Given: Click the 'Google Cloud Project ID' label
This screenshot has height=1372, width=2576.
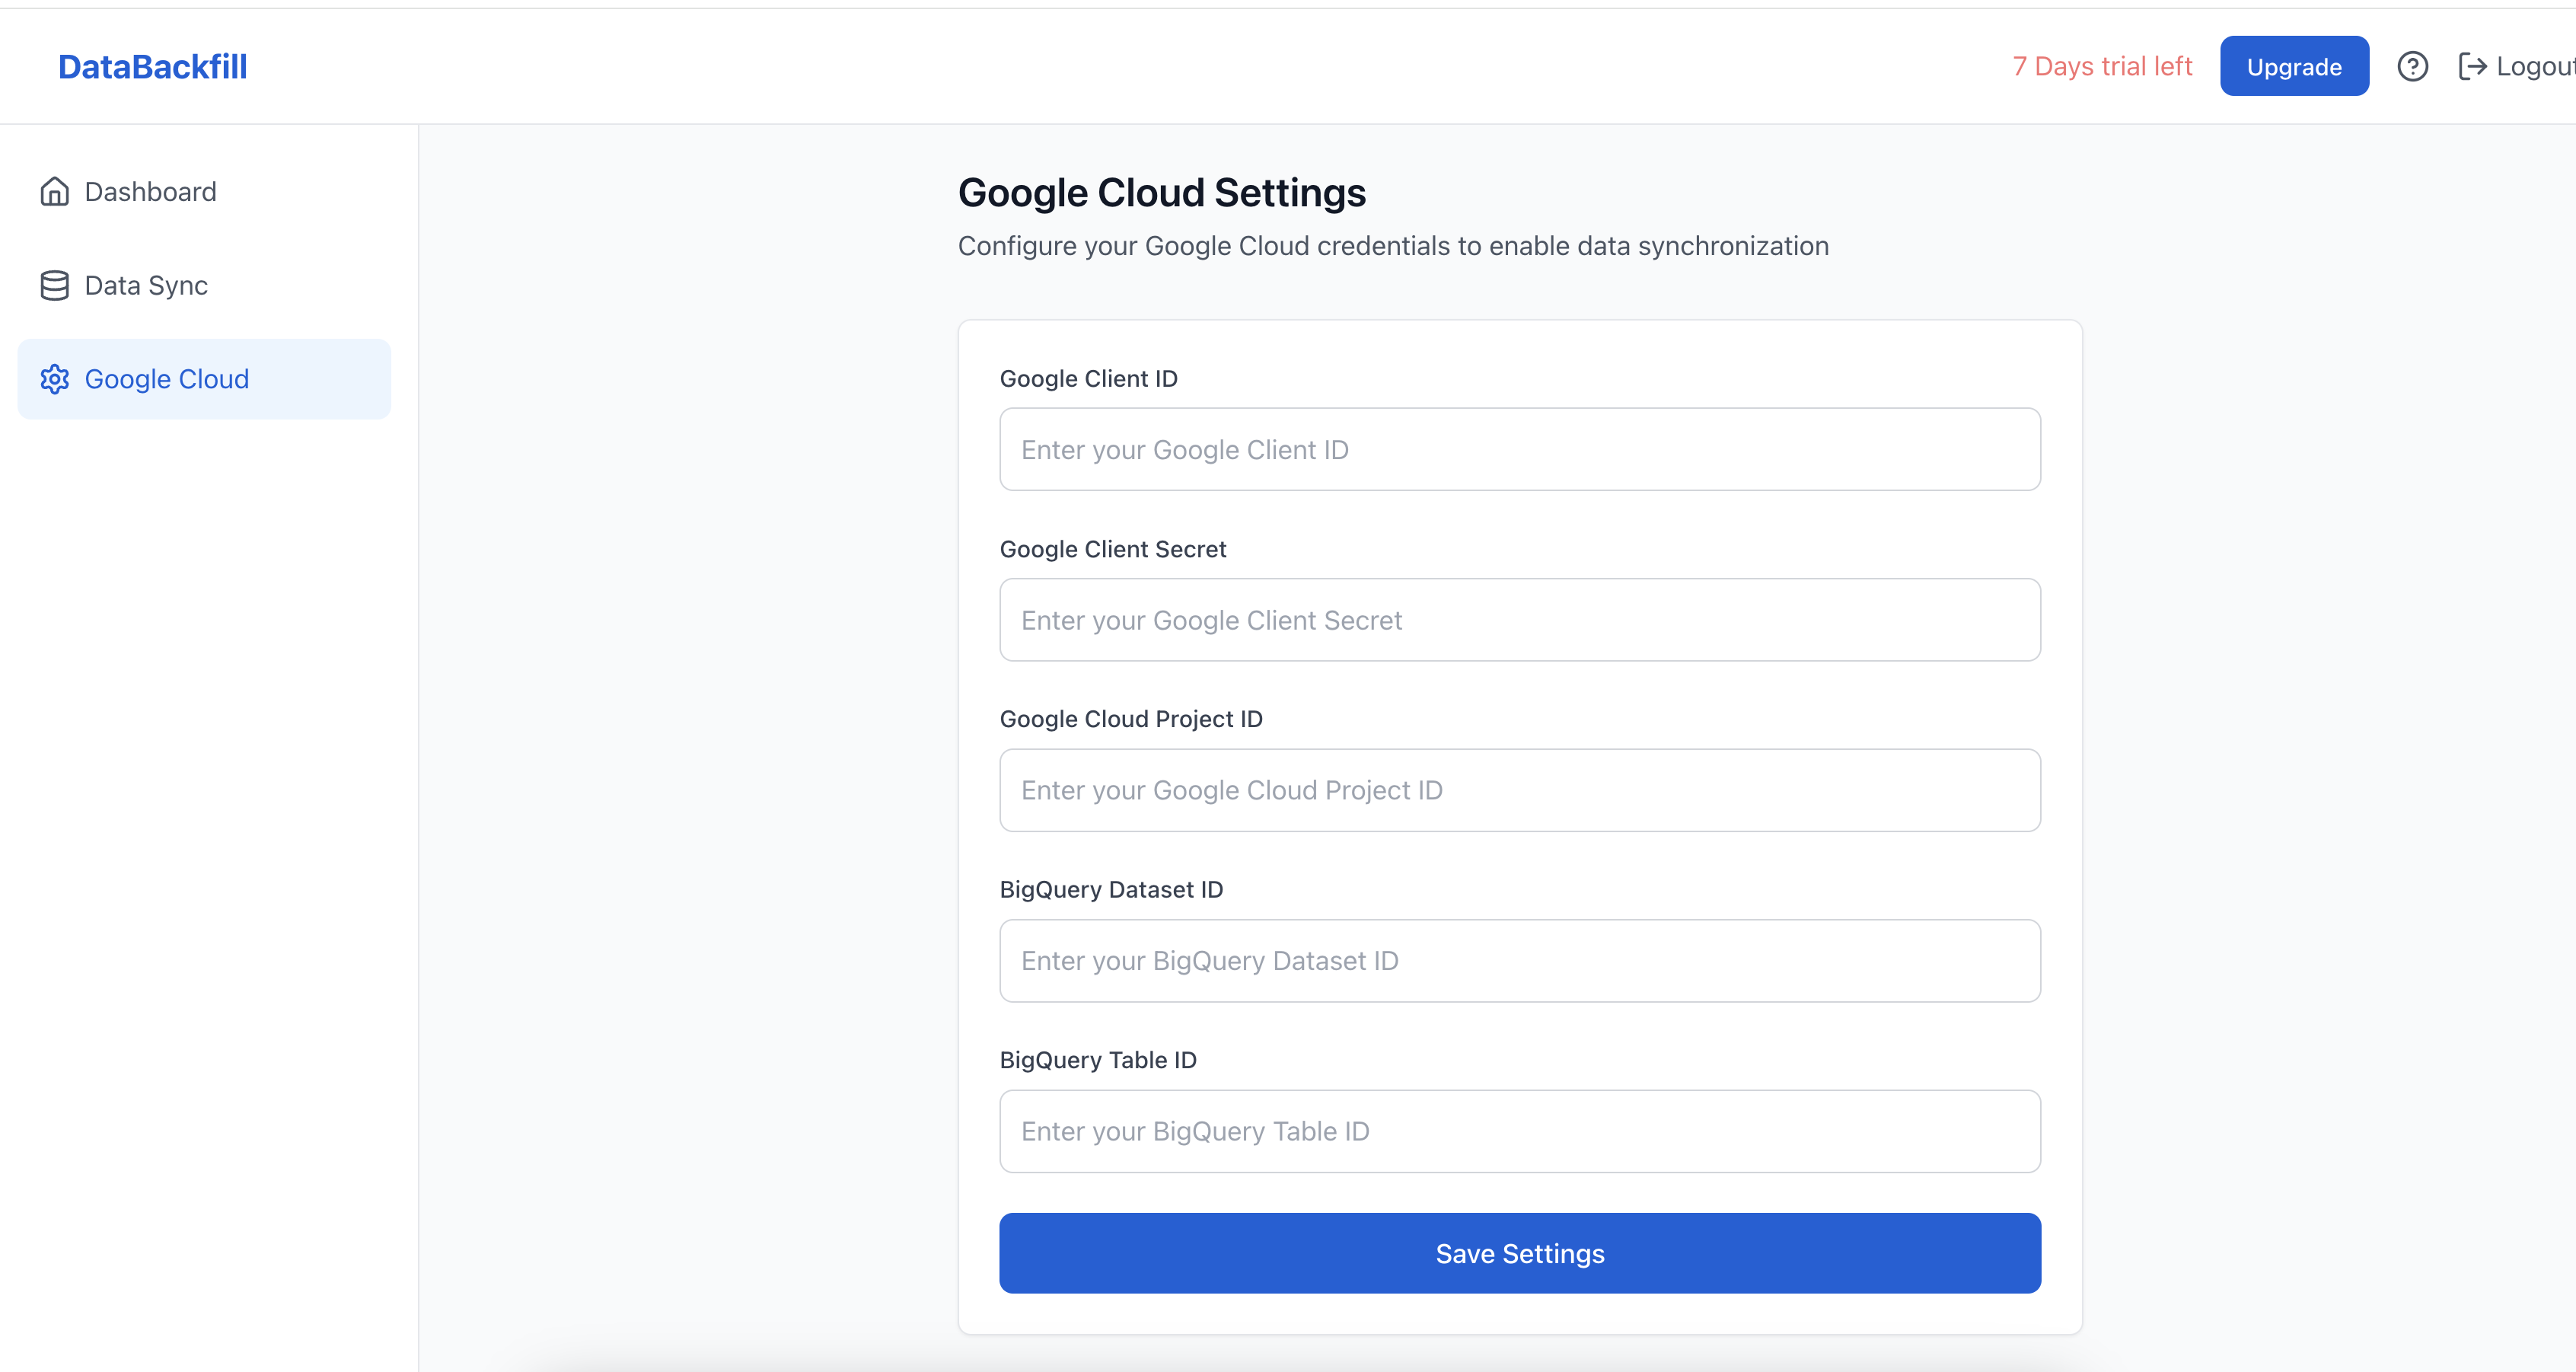Looking at the screenshot, I should 1131,719.
